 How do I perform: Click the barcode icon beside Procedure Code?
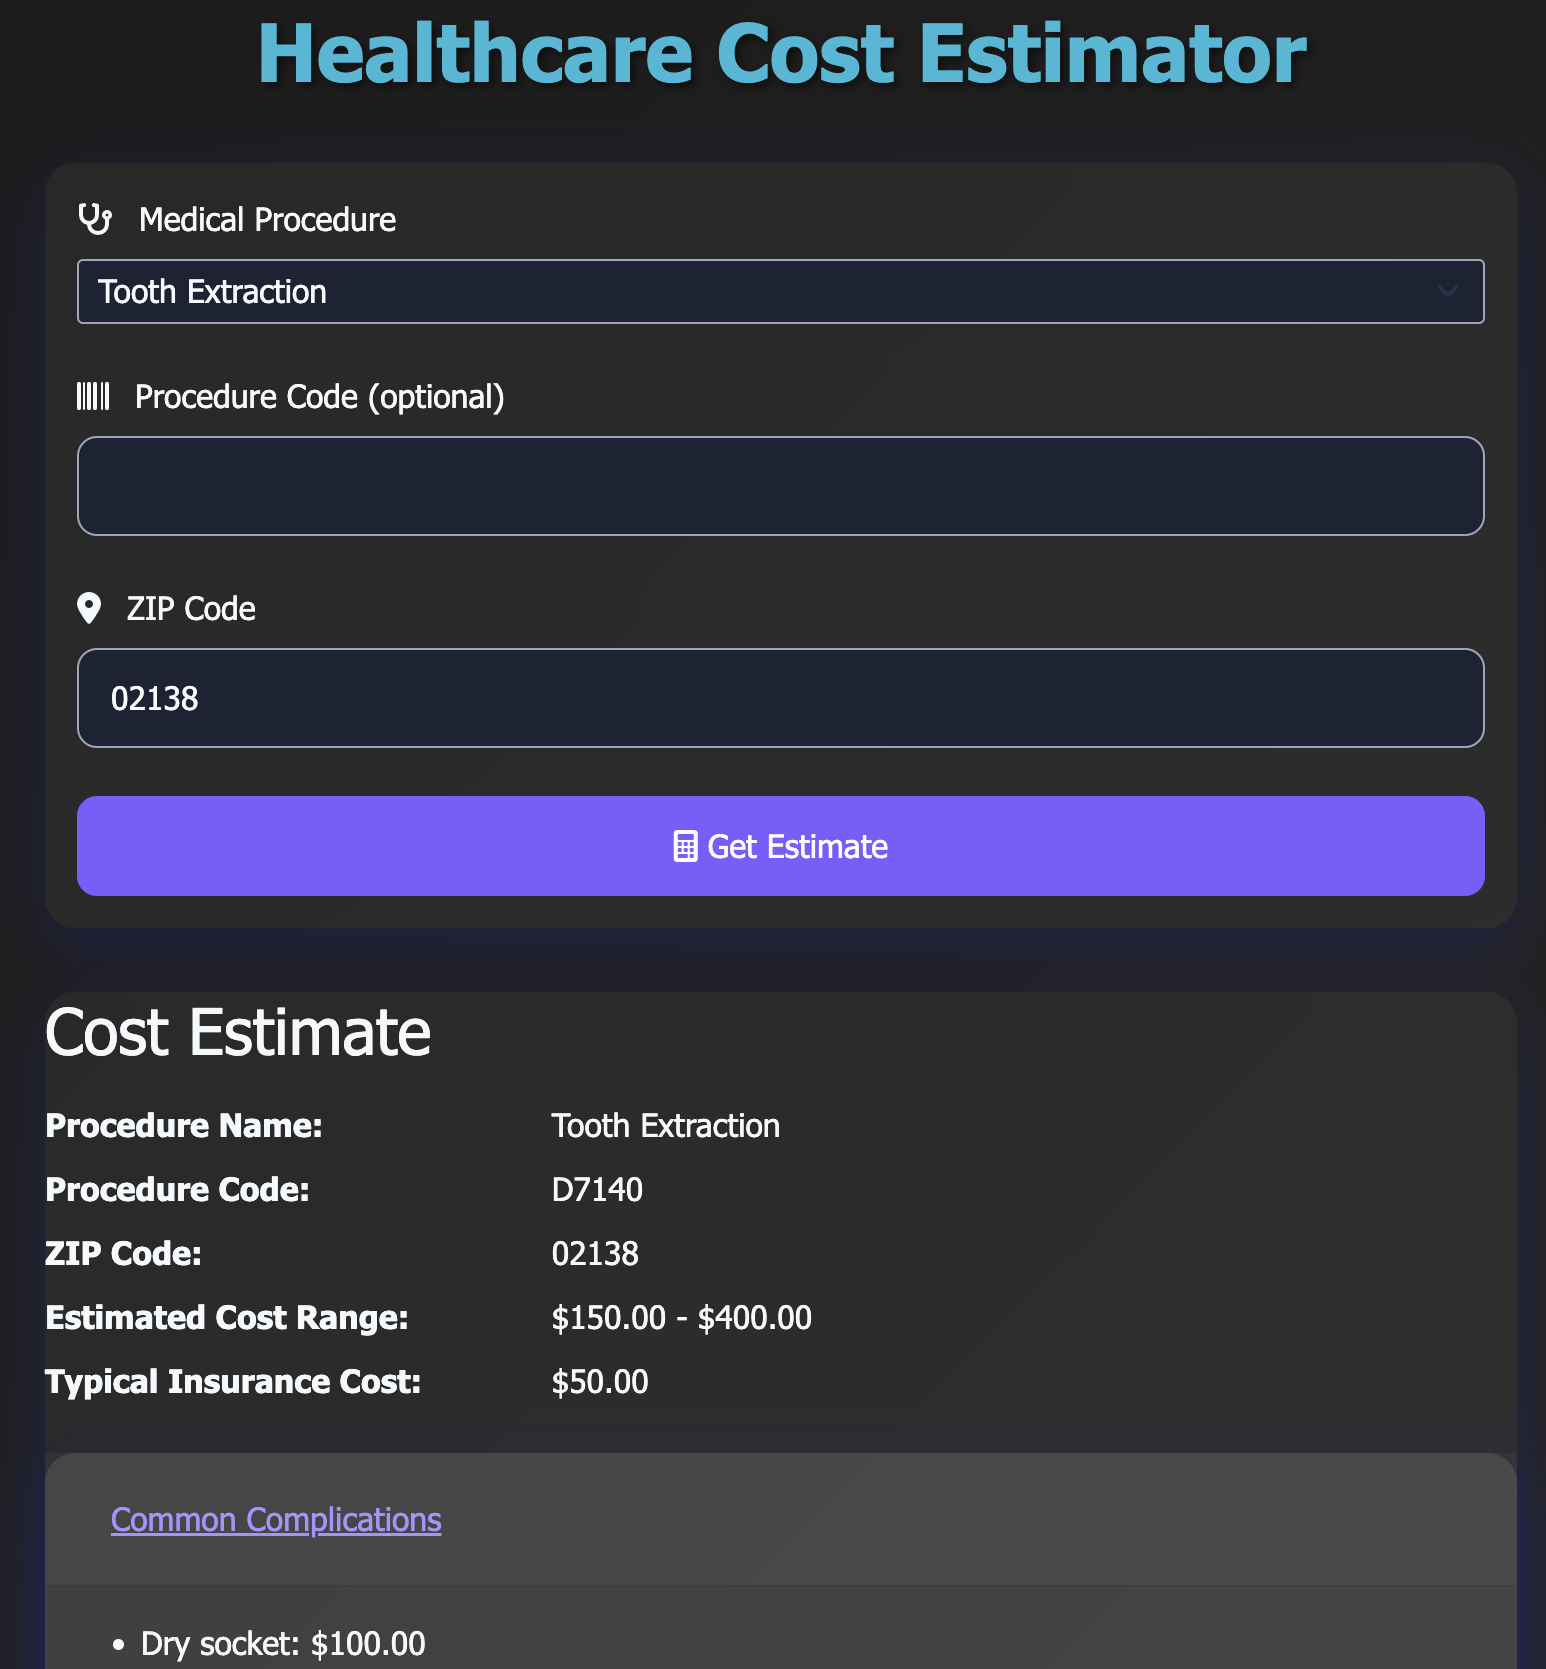click(93, 396)
